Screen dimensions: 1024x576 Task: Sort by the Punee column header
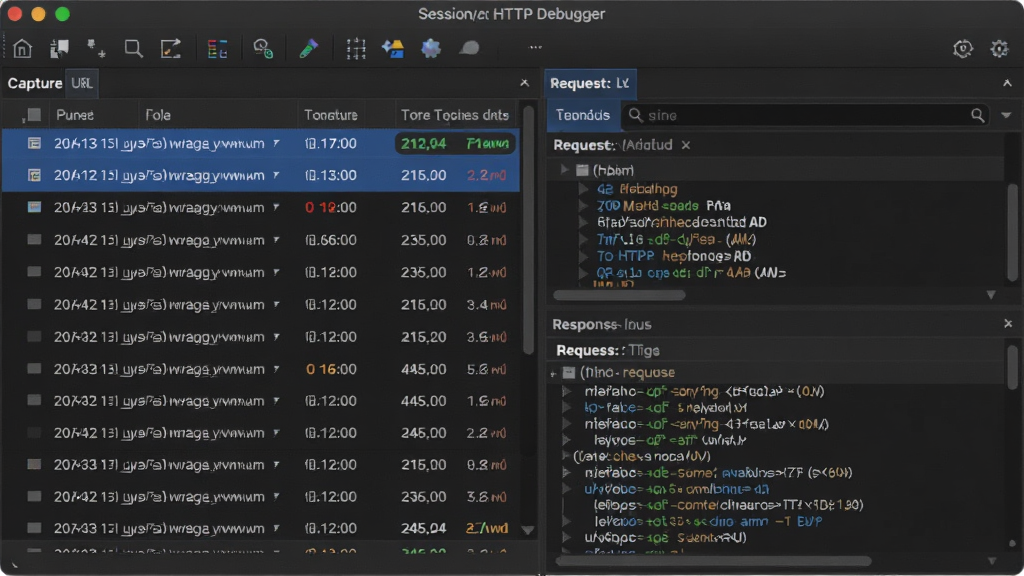(74, 115)
